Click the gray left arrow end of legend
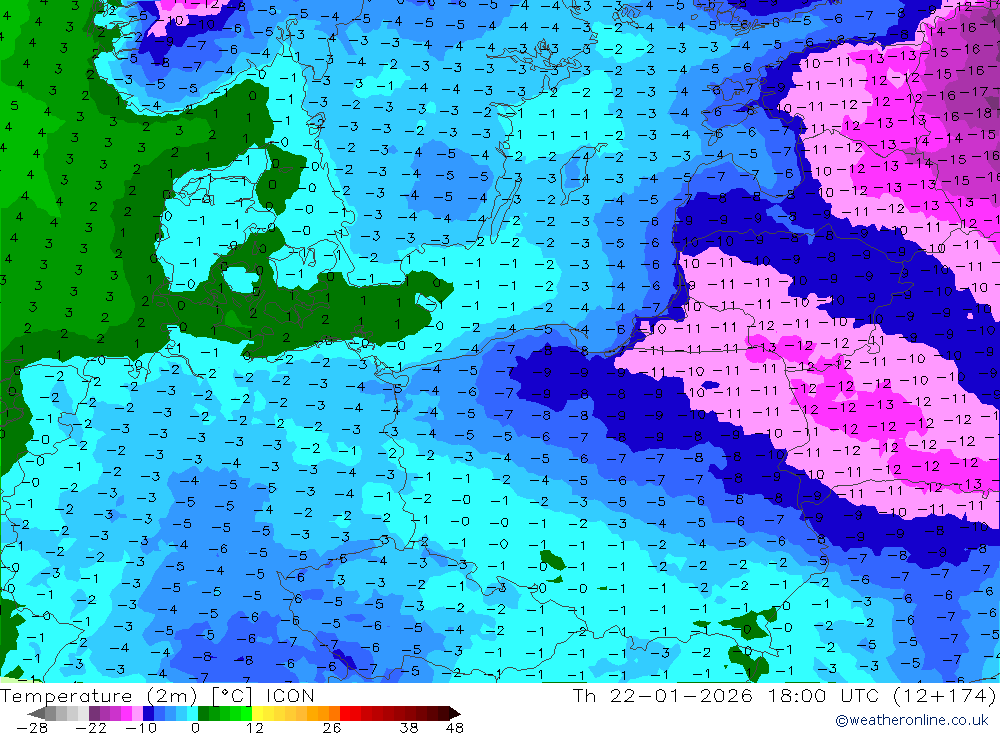This screenshot has height=733, width=1000. [x=36, y=713]
